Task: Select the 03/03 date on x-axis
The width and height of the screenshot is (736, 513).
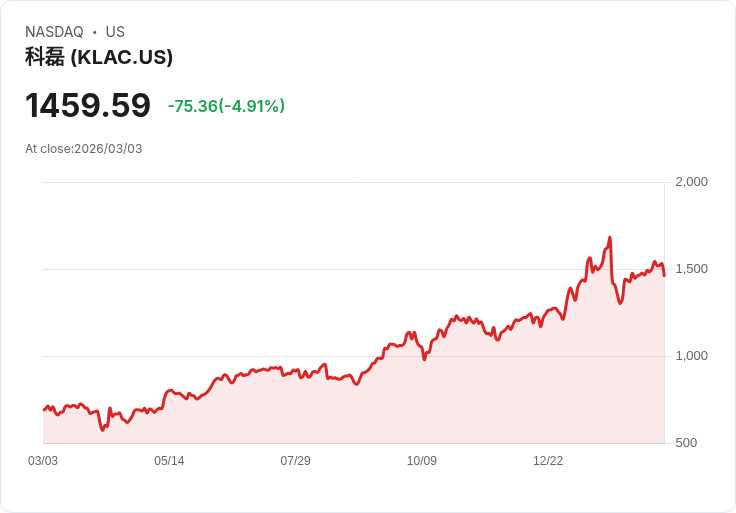Action: click(43, 461)
